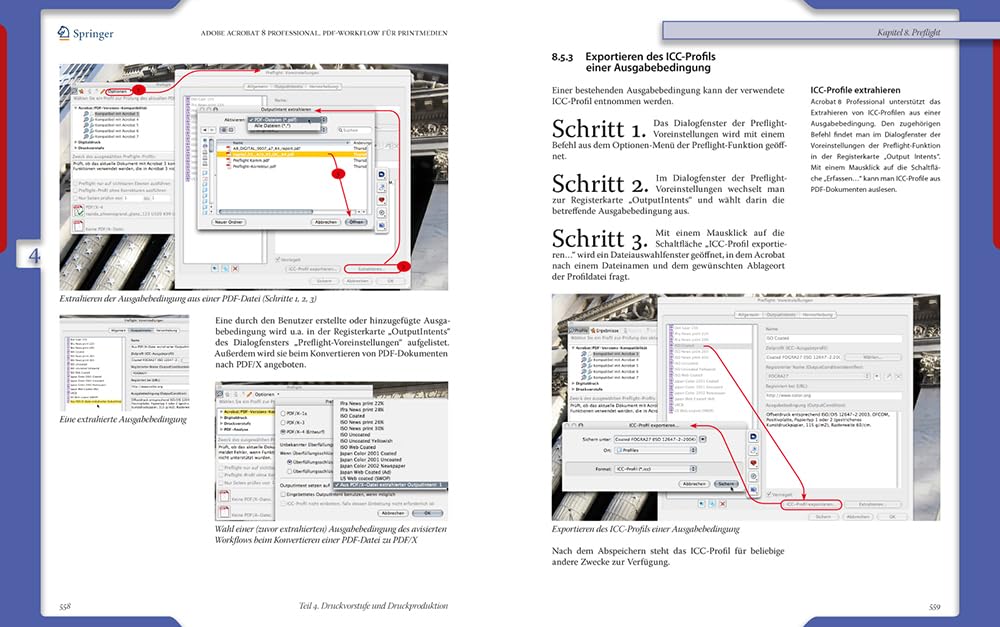Switch to icon view in OutputIntent extrahieren dialog
The width and height of the screenshot is (1000, 627).
coord(224,129)
